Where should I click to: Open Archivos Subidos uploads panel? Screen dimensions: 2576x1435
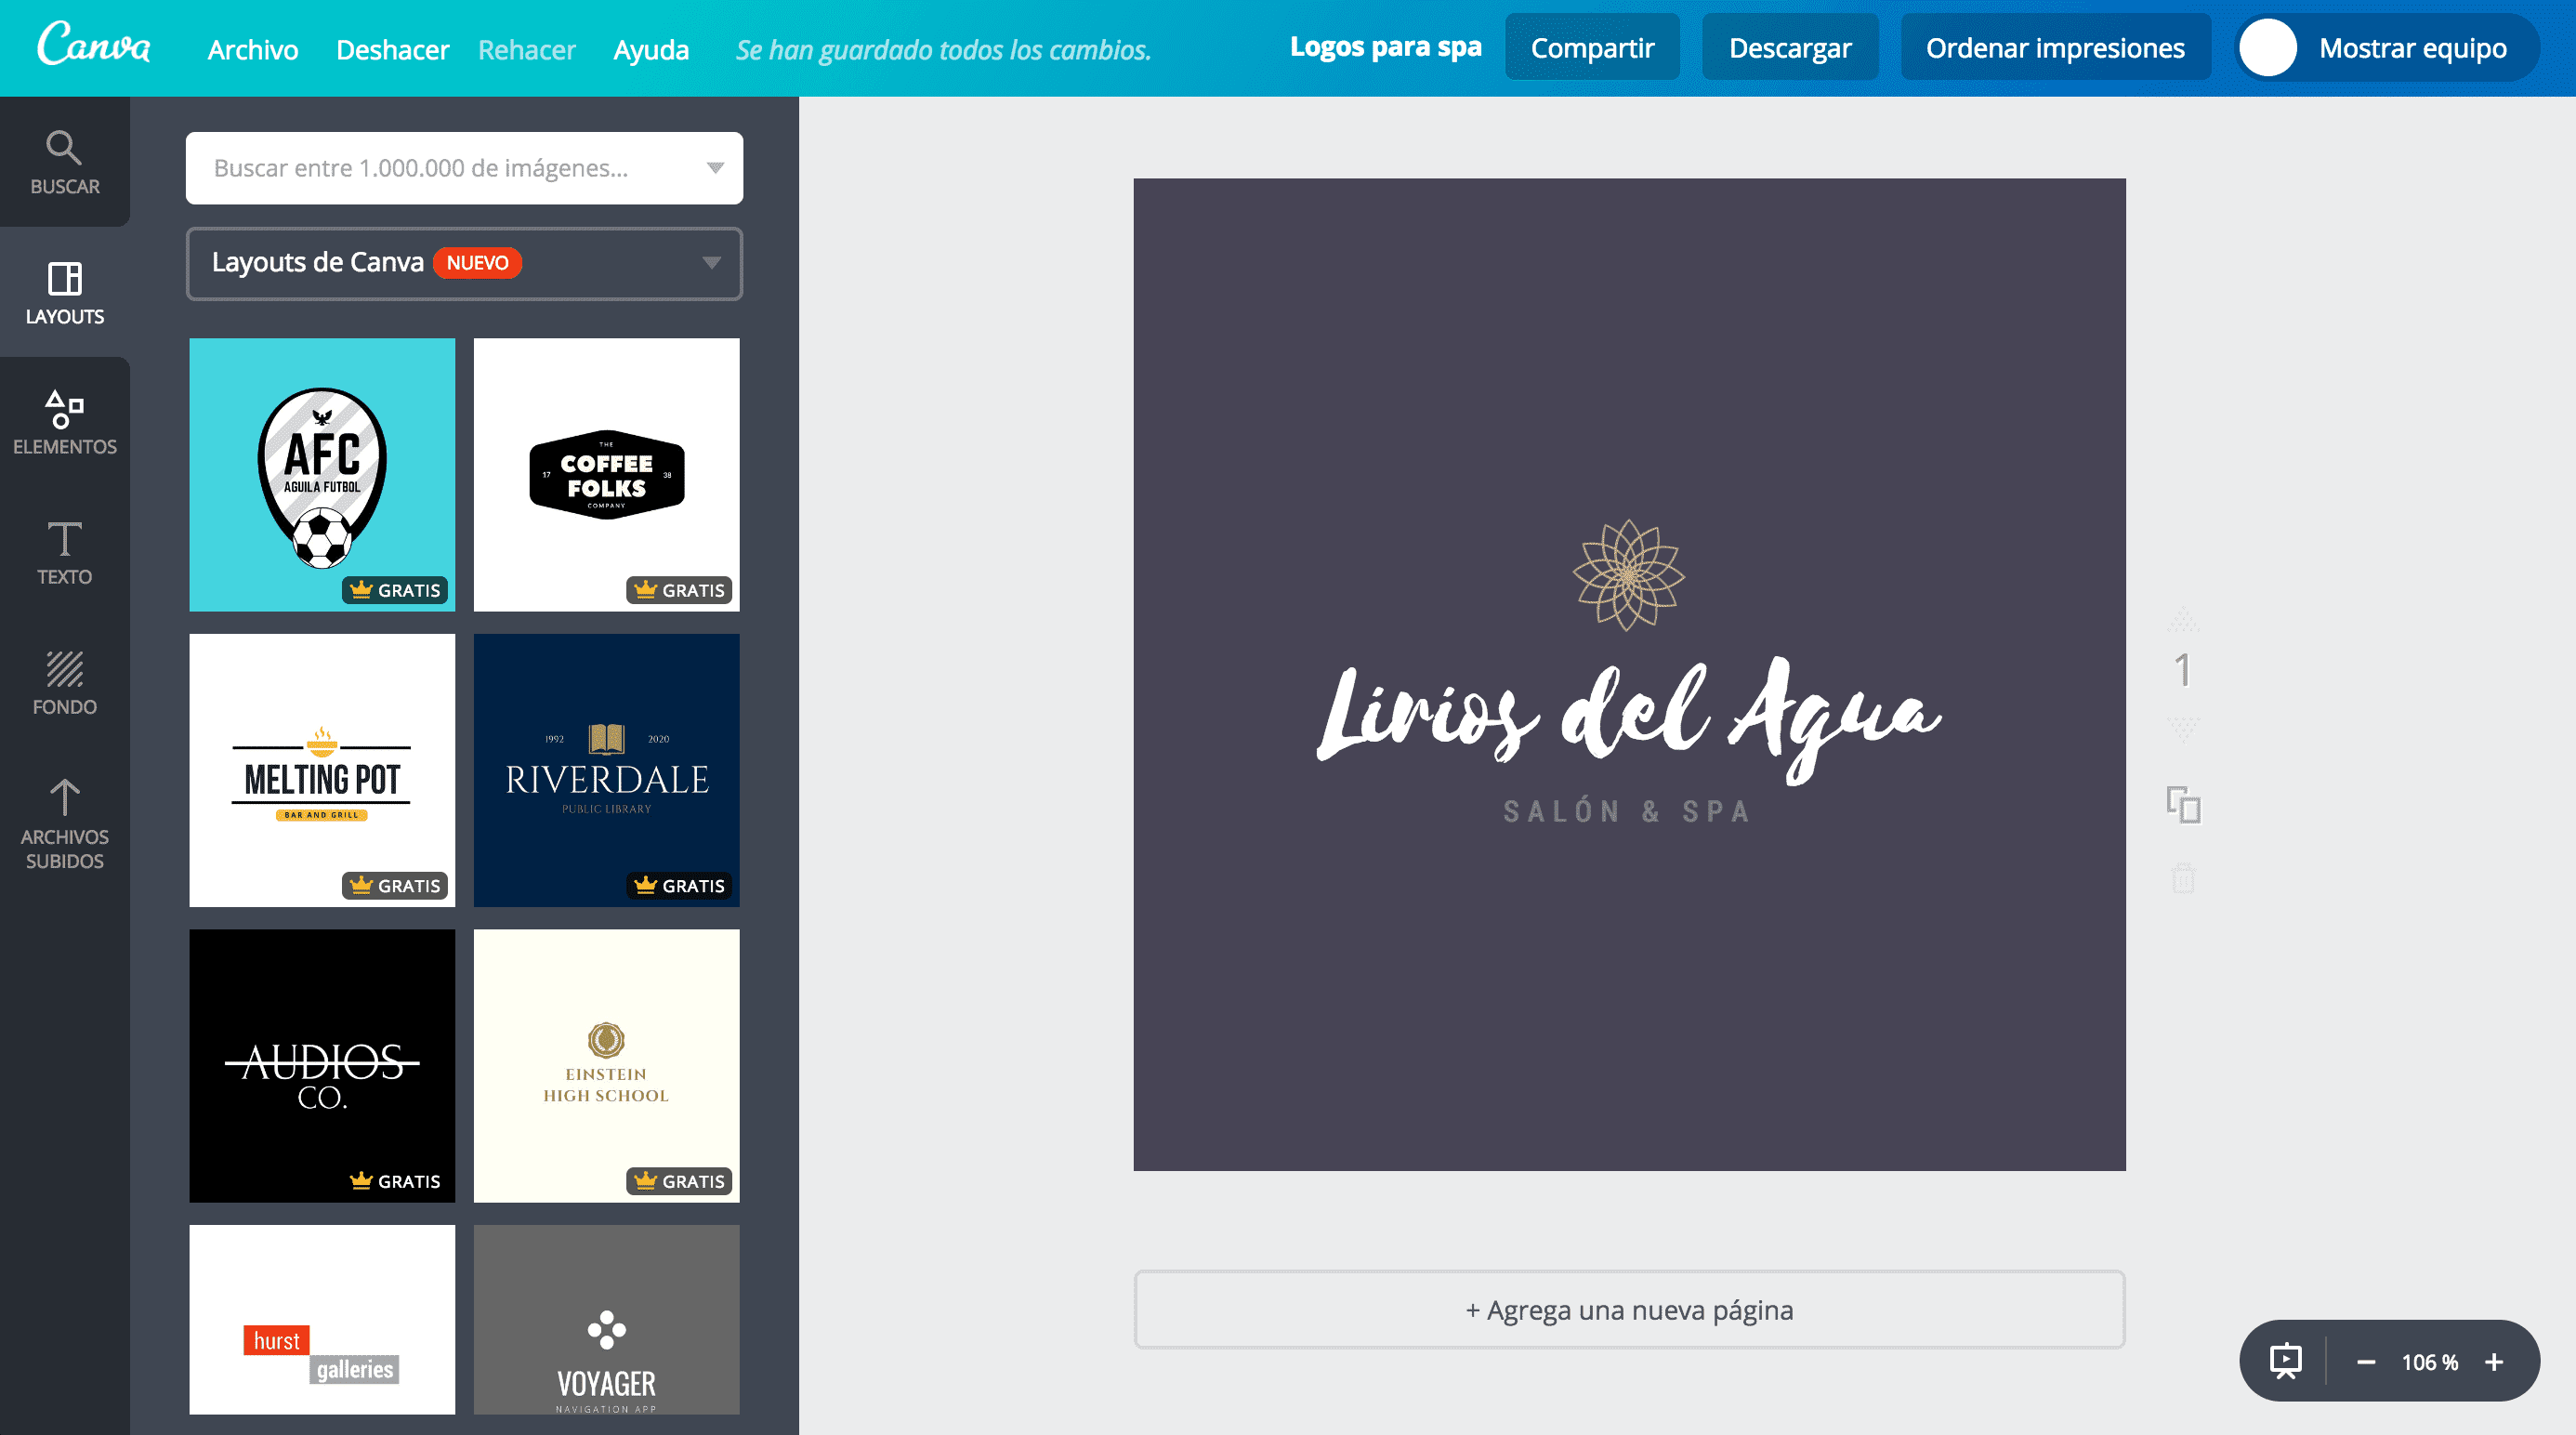coord(64,824)
